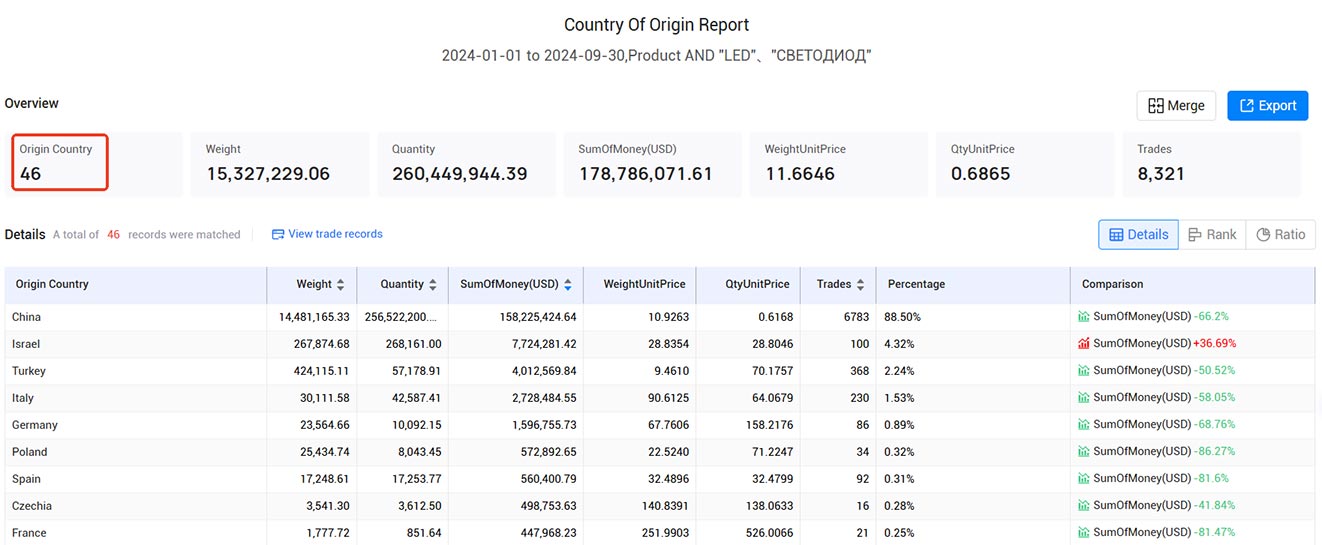Viewport: 1322px width, 545px height.
Task: Switch to the Details view tab
Action: 1138,234
